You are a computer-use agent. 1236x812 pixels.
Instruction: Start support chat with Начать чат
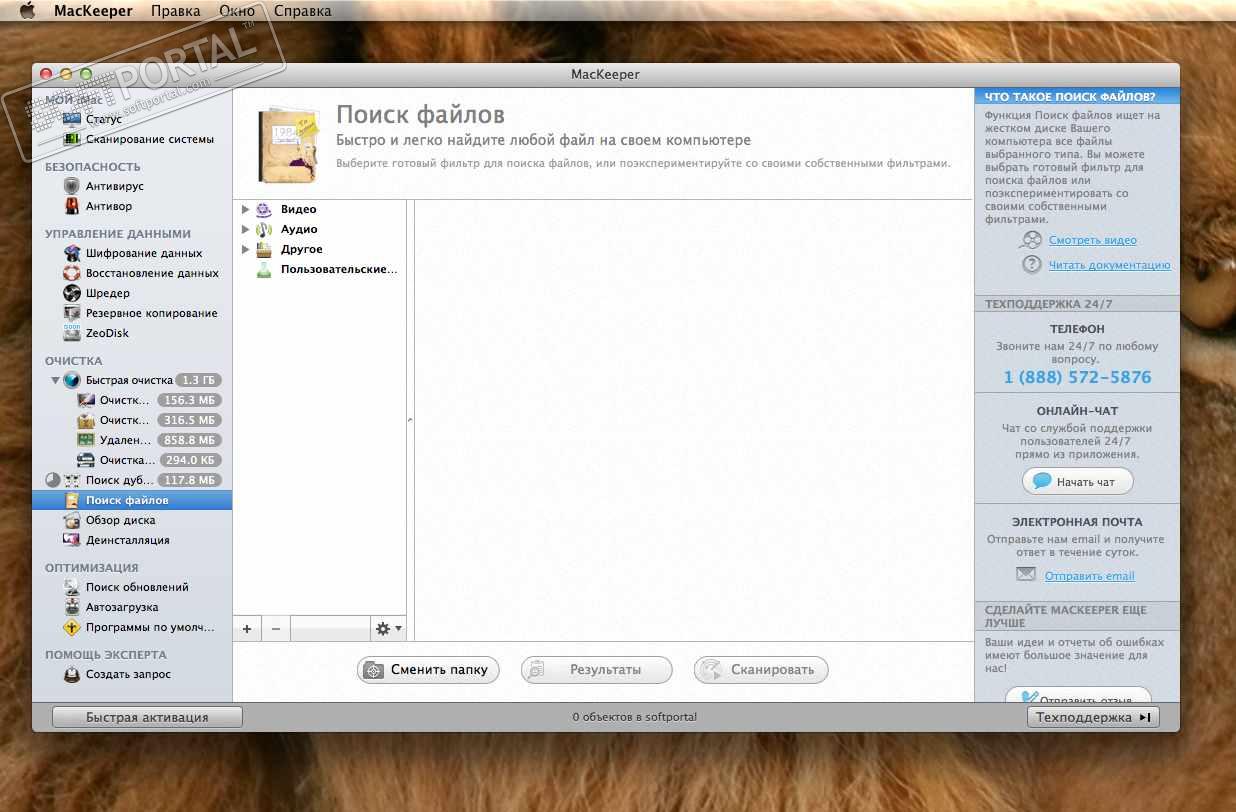(1077, 482)
